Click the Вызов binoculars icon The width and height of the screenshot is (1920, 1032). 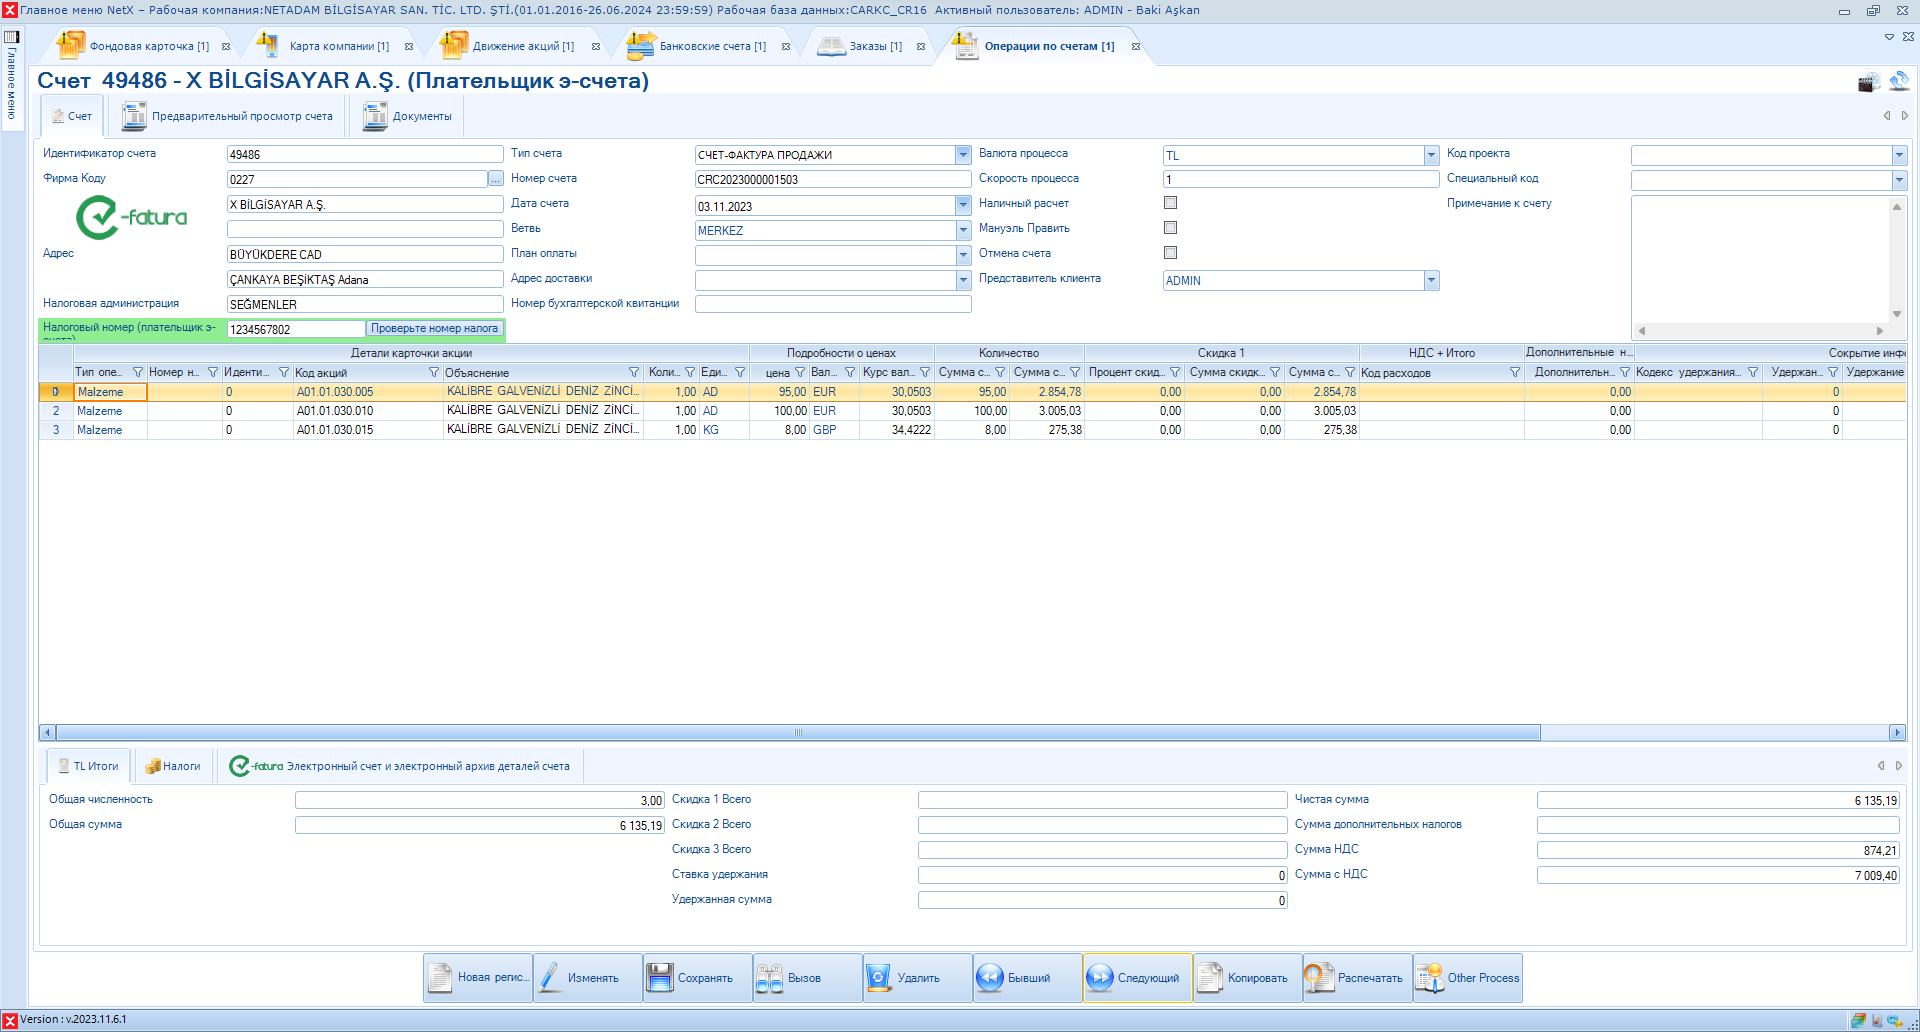click(x=769, y=978)
